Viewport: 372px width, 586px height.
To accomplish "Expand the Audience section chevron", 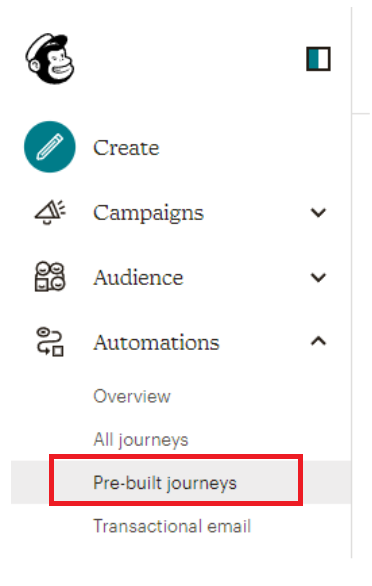I will click(x=319, y=278).
